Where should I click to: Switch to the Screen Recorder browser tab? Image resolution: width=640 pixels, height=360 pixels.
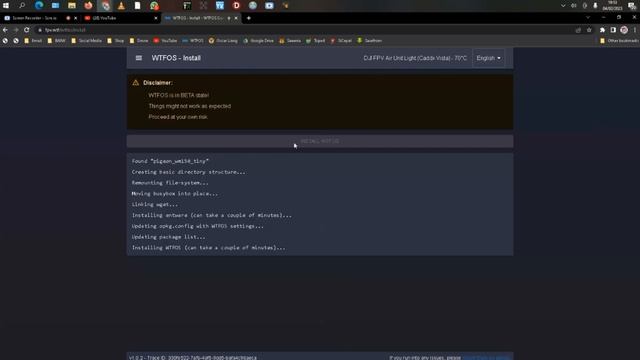click(x=34, y=18)
